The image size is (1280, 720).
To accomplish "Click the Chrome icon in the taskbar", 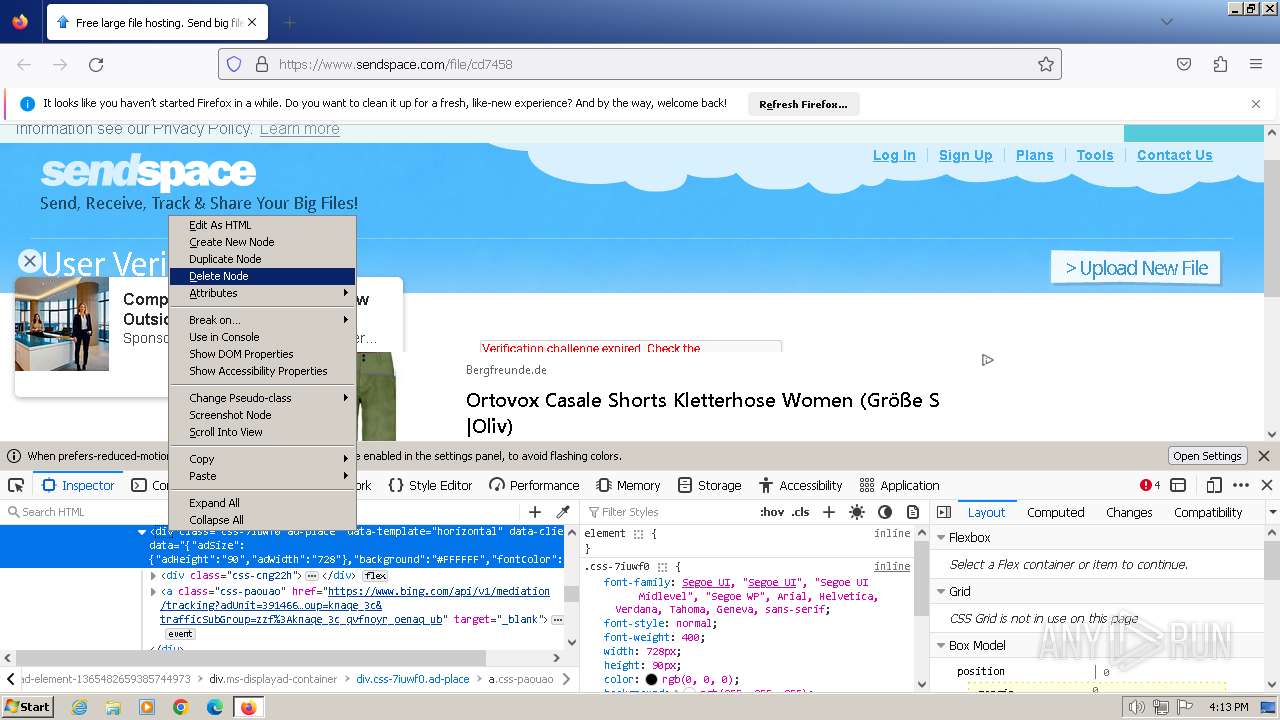I will [x=180, y=707].
